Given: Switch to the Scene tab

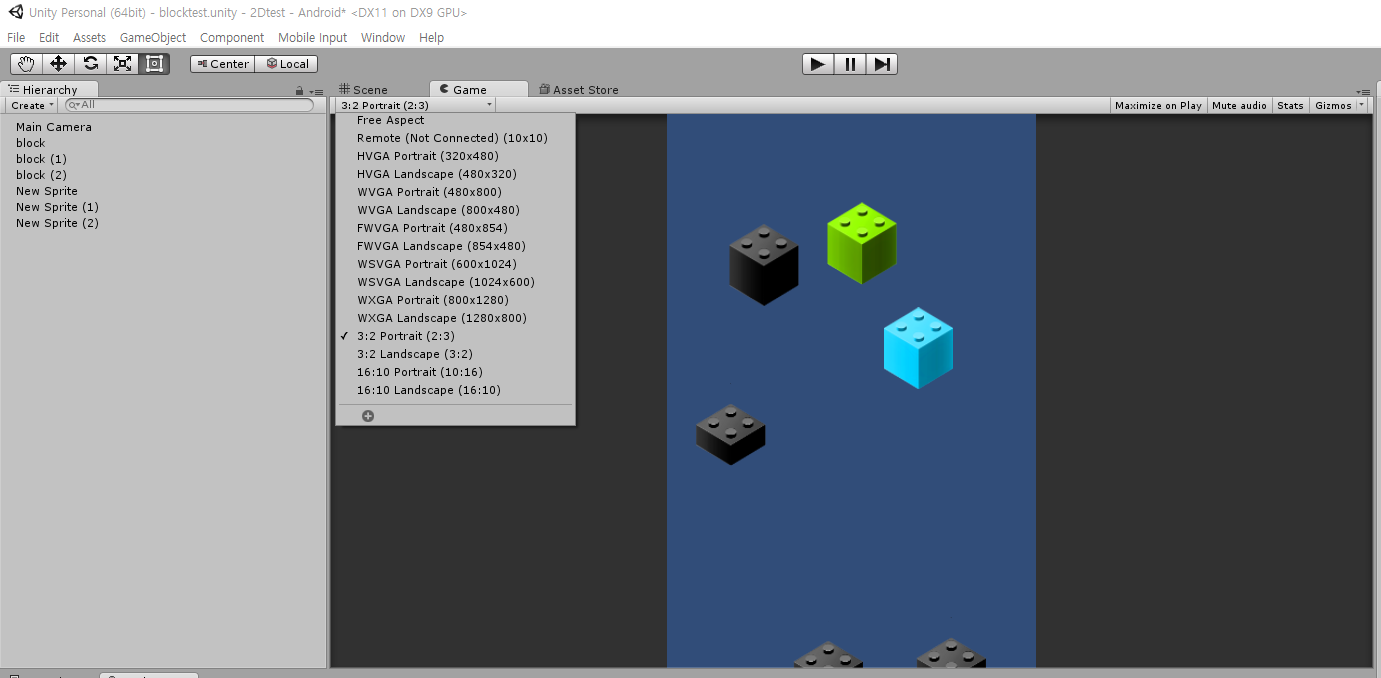Looking at the screenshot, I should 363,90.
